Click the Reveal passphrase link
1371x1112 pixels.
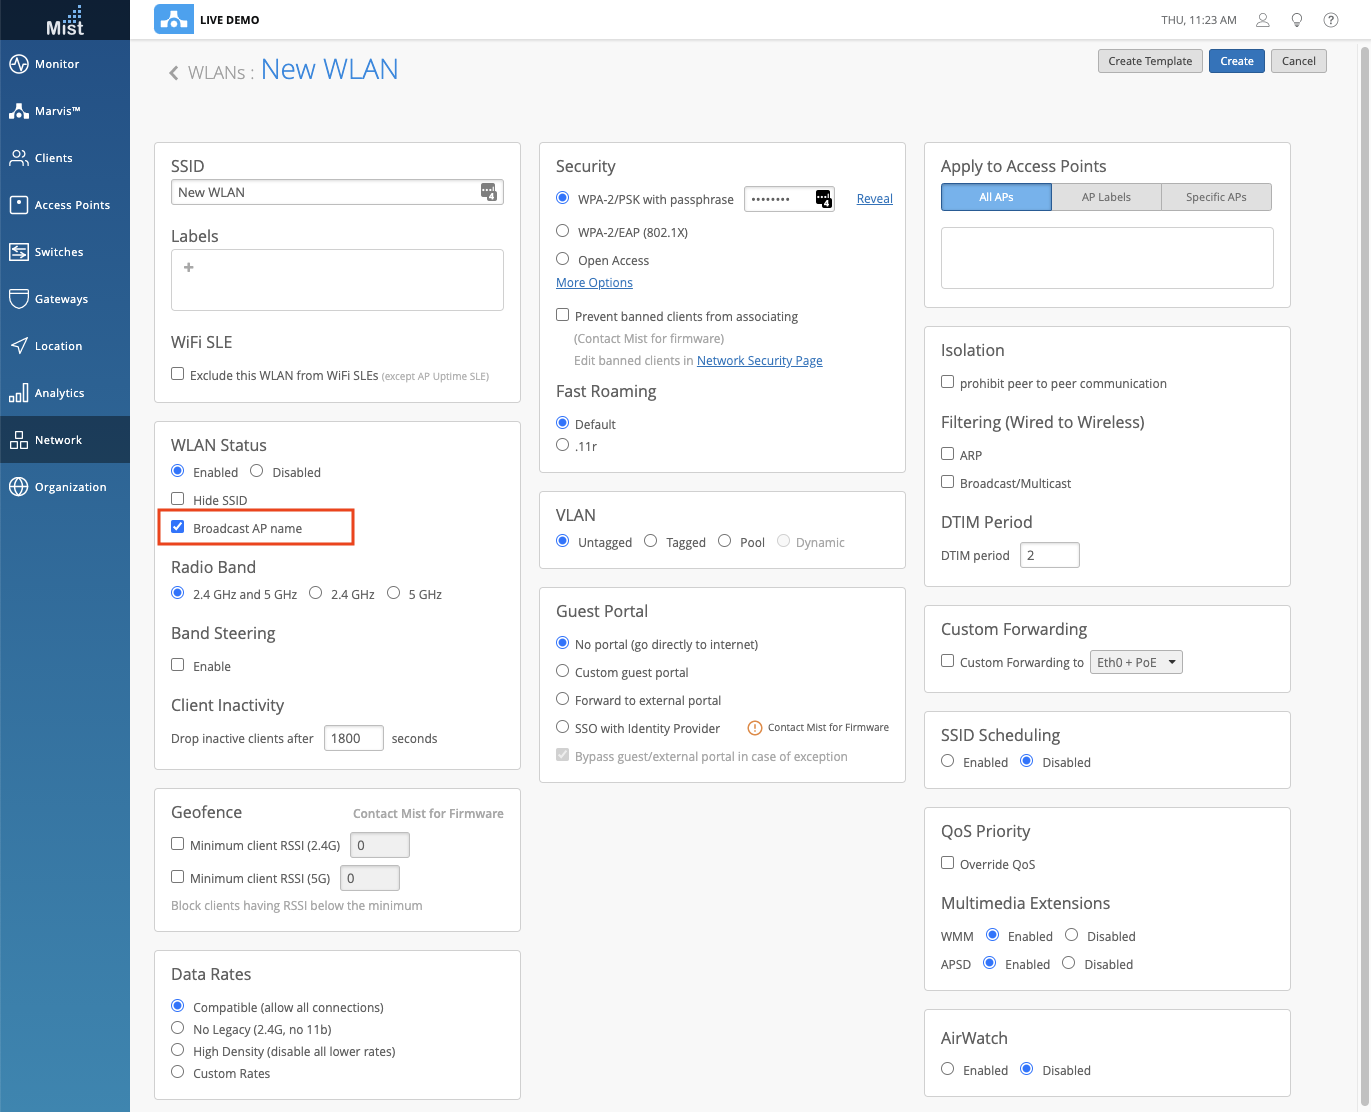[874, 199]
